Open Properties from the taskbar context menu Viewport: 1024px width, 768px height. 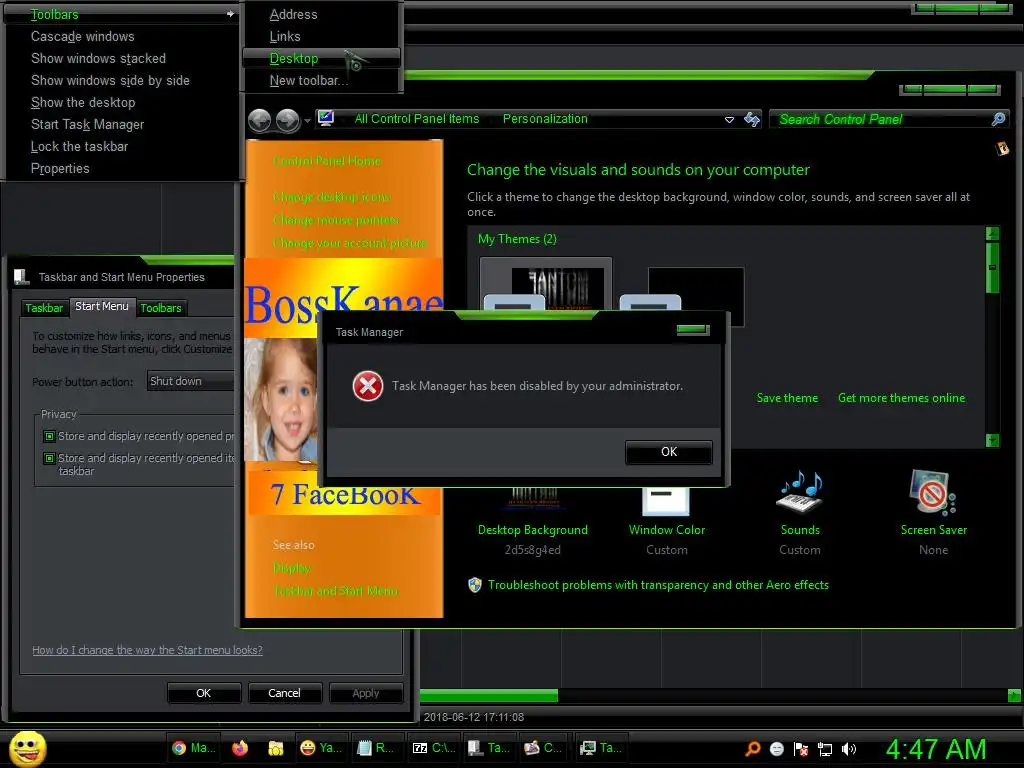tap(121, 168)
